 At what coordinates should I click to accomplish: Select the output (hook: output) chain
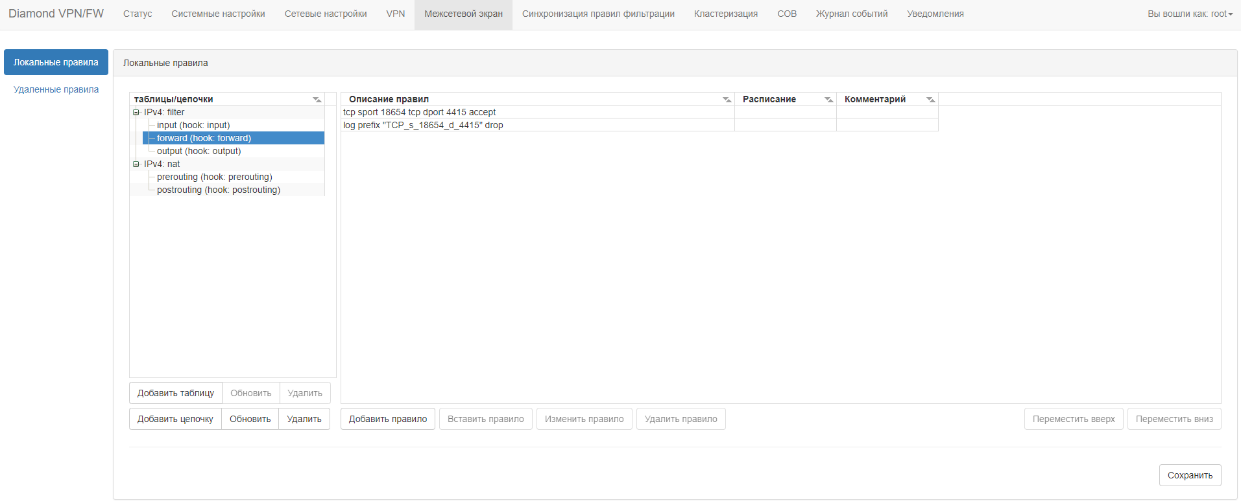[197, 151]
